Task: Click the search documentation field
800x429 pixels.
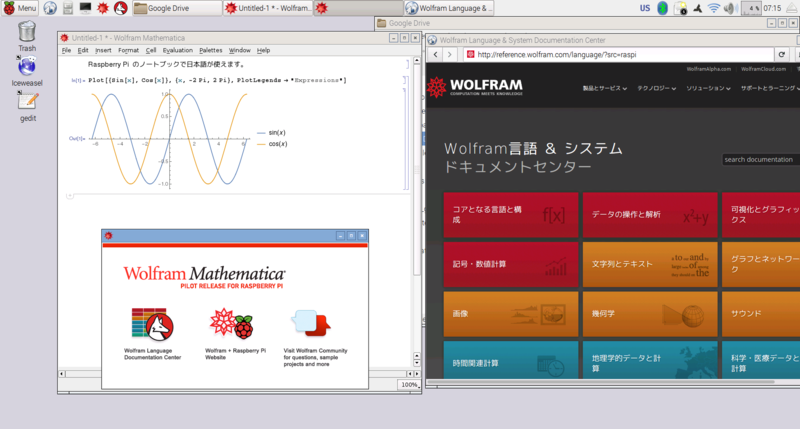Action: point(761,160)
